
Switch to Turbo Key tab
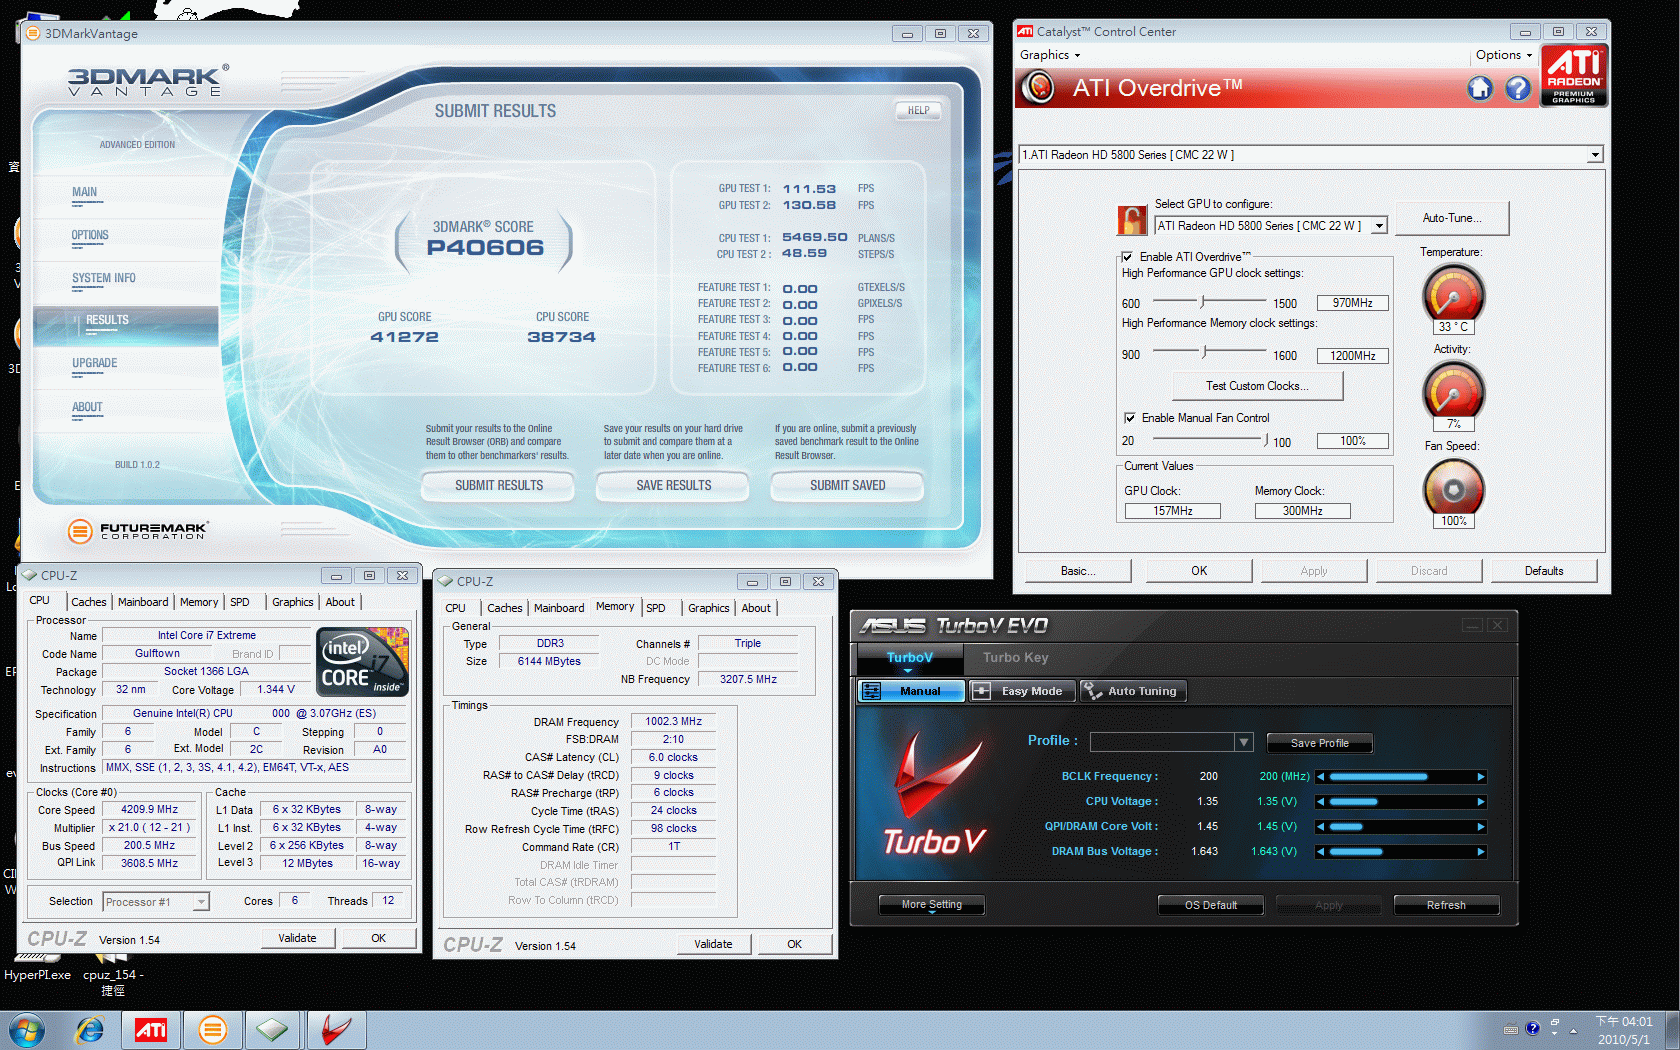coord(1015,658)
